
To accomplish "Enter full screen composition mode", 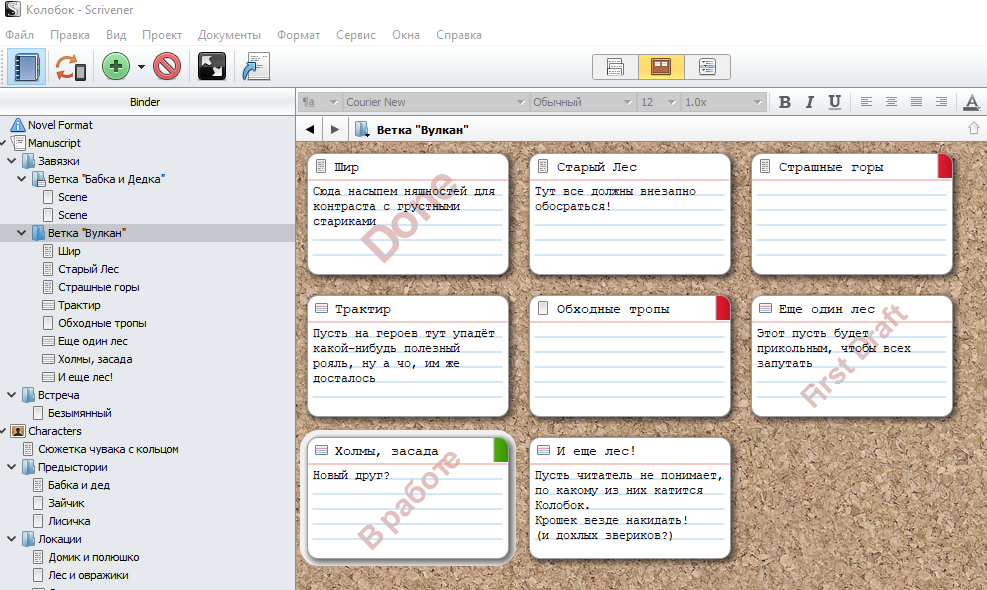I will (211, 67).
